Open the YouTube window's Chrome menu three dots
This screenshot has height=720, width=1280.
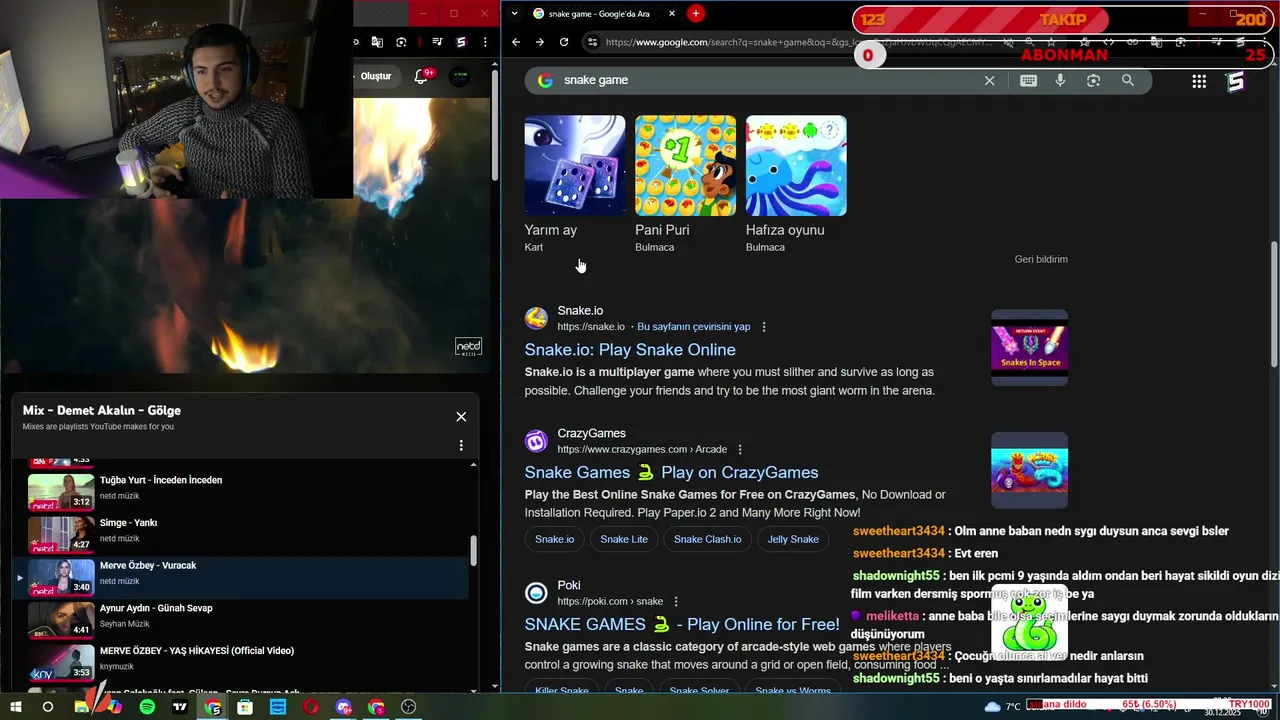485,42
